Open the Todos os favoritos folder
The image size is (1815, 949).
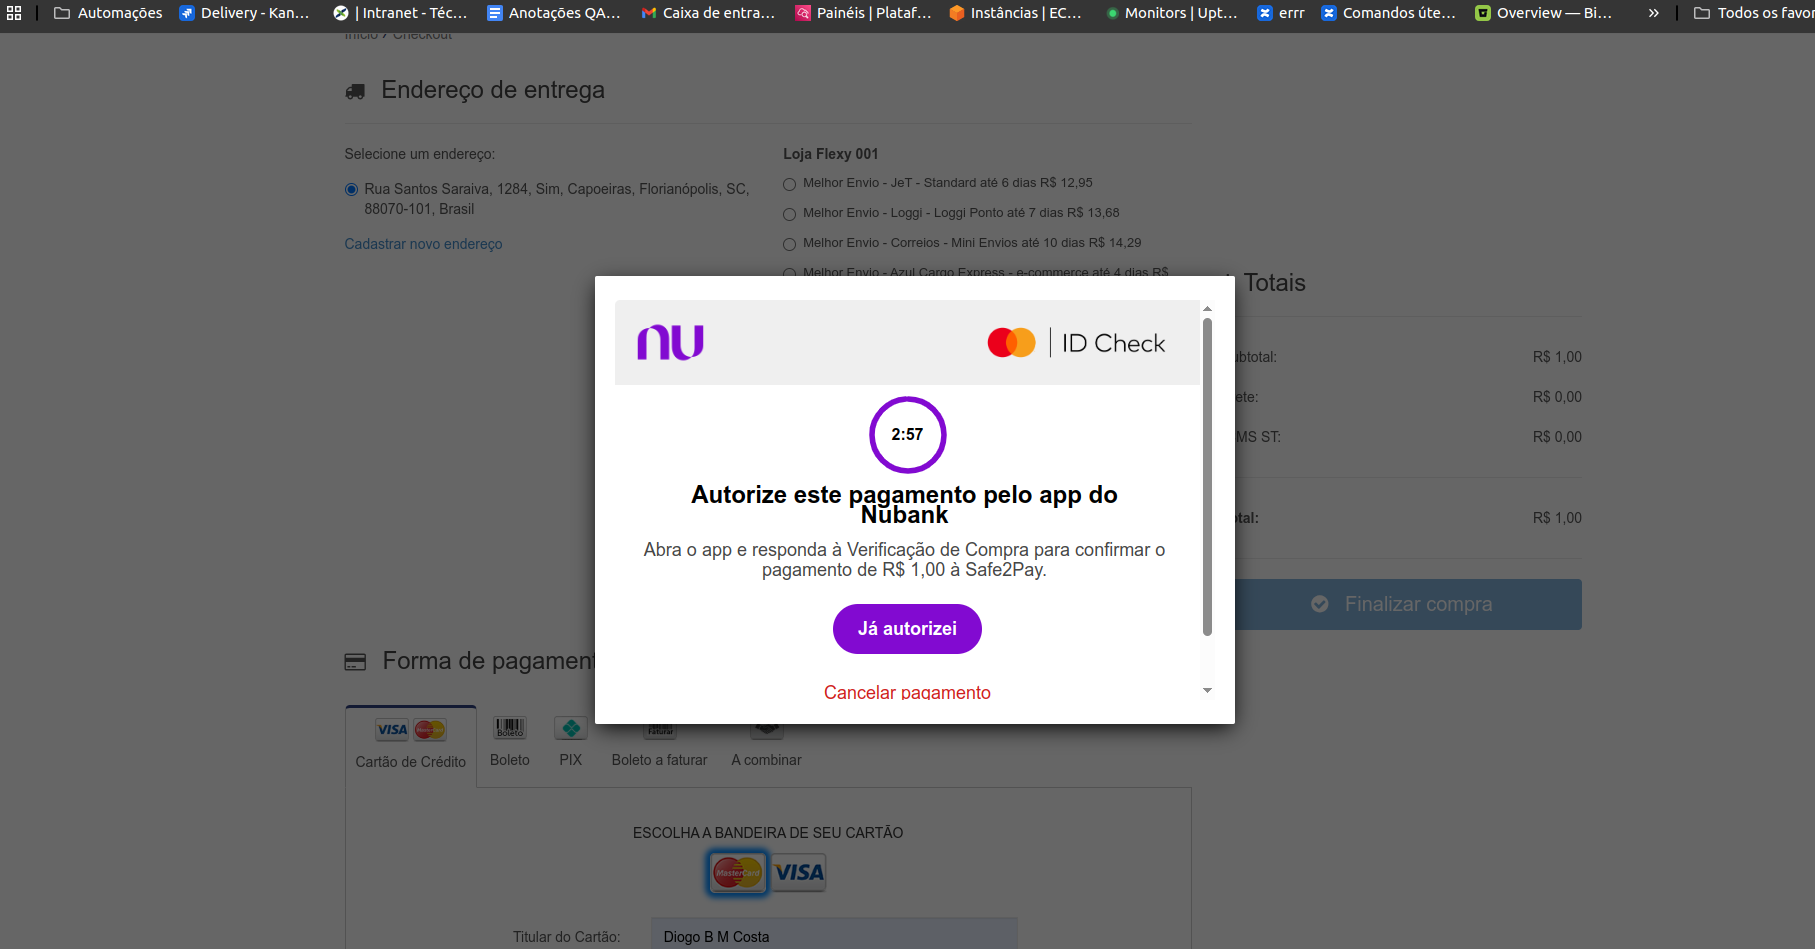point(1754,13)
